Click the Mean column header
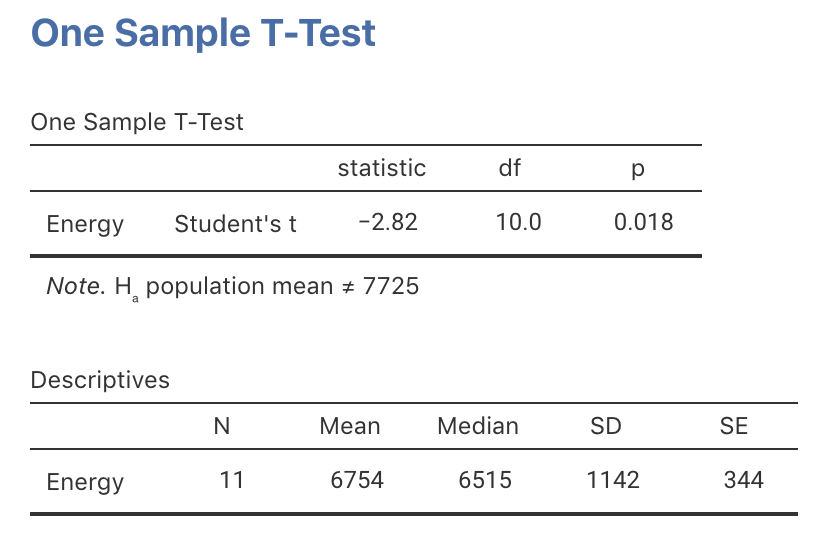The image size is (820, 536). coord(349,426)
